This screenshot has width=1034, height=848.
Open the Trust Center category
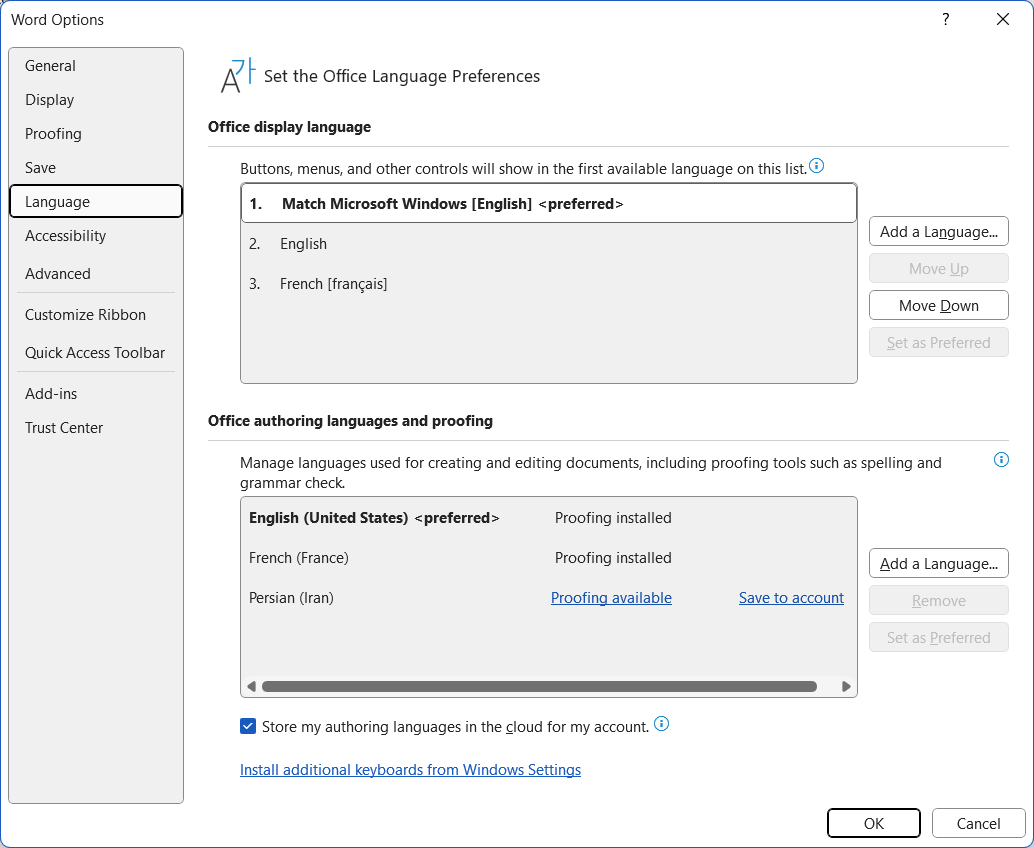point(96,427)
